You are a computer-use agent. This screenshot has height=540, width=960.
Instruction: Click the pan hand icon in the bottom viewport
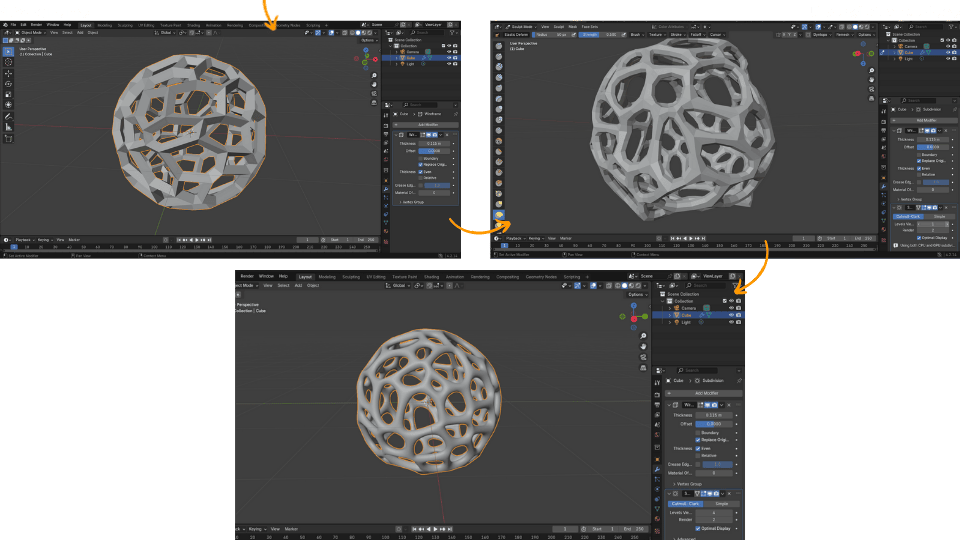641,348
